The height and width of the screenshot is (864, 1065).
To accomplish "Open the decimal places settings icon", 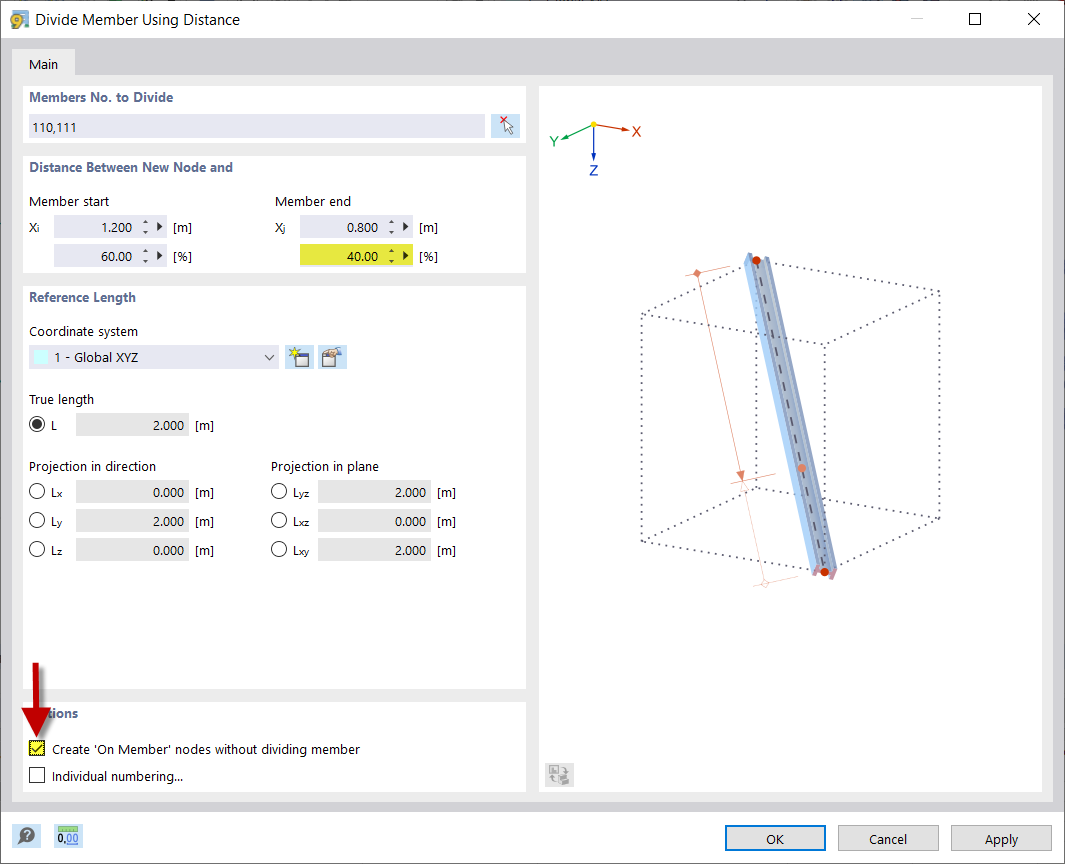I will pos(67,836).
